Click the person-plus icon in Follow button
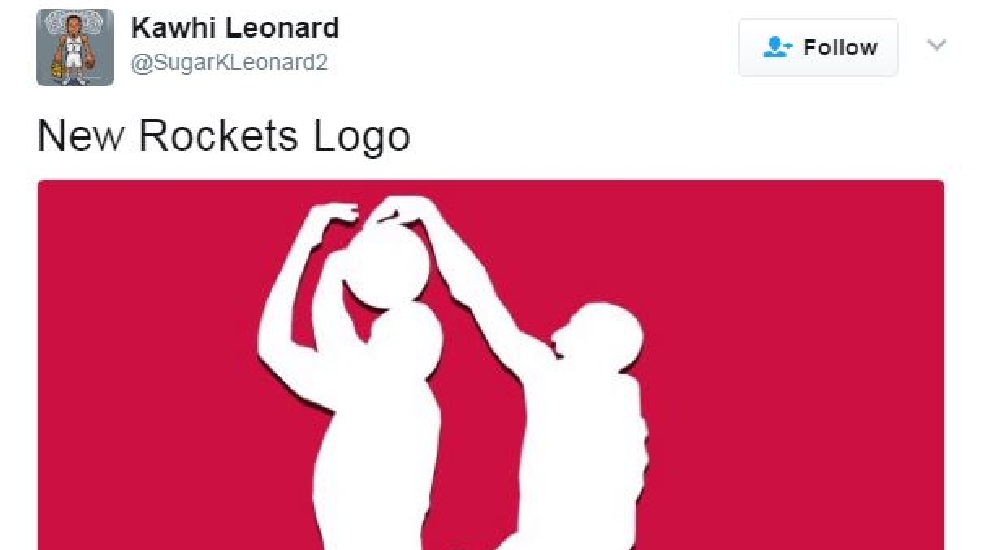 (777, 47)
